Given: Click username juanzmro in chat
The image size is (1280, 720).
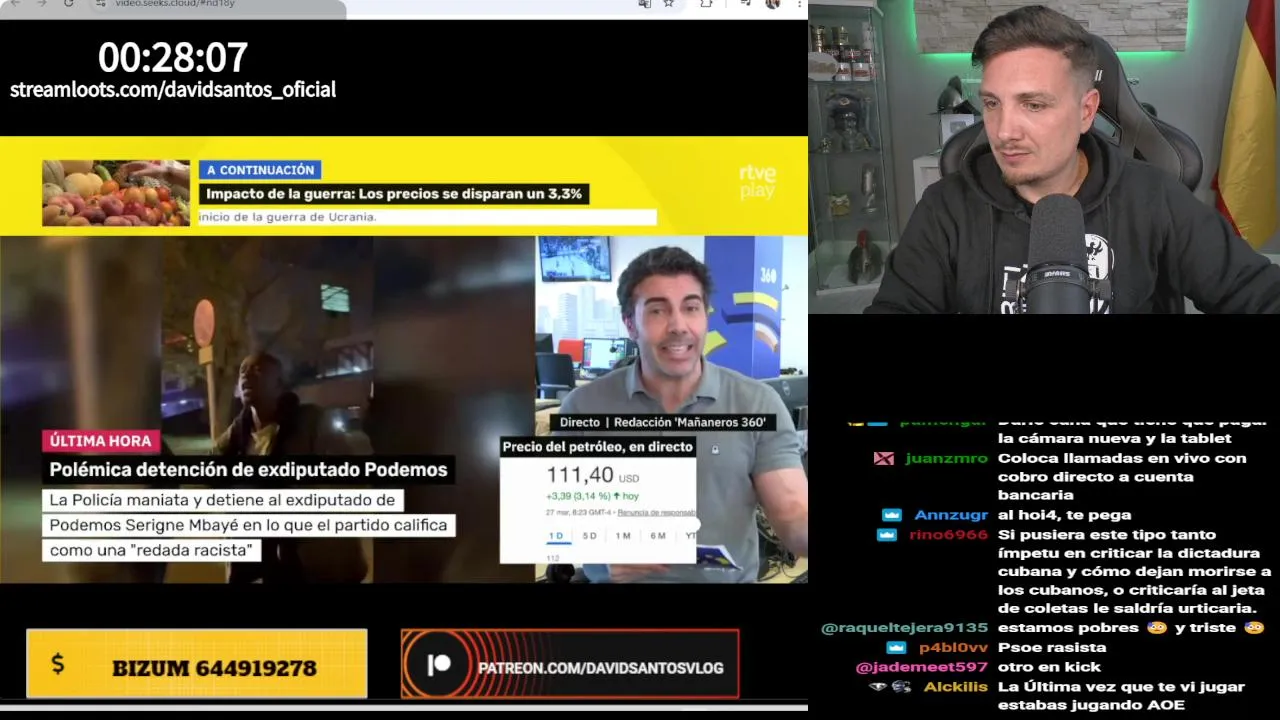Looking at the screenshot, I should coord(946,458).
